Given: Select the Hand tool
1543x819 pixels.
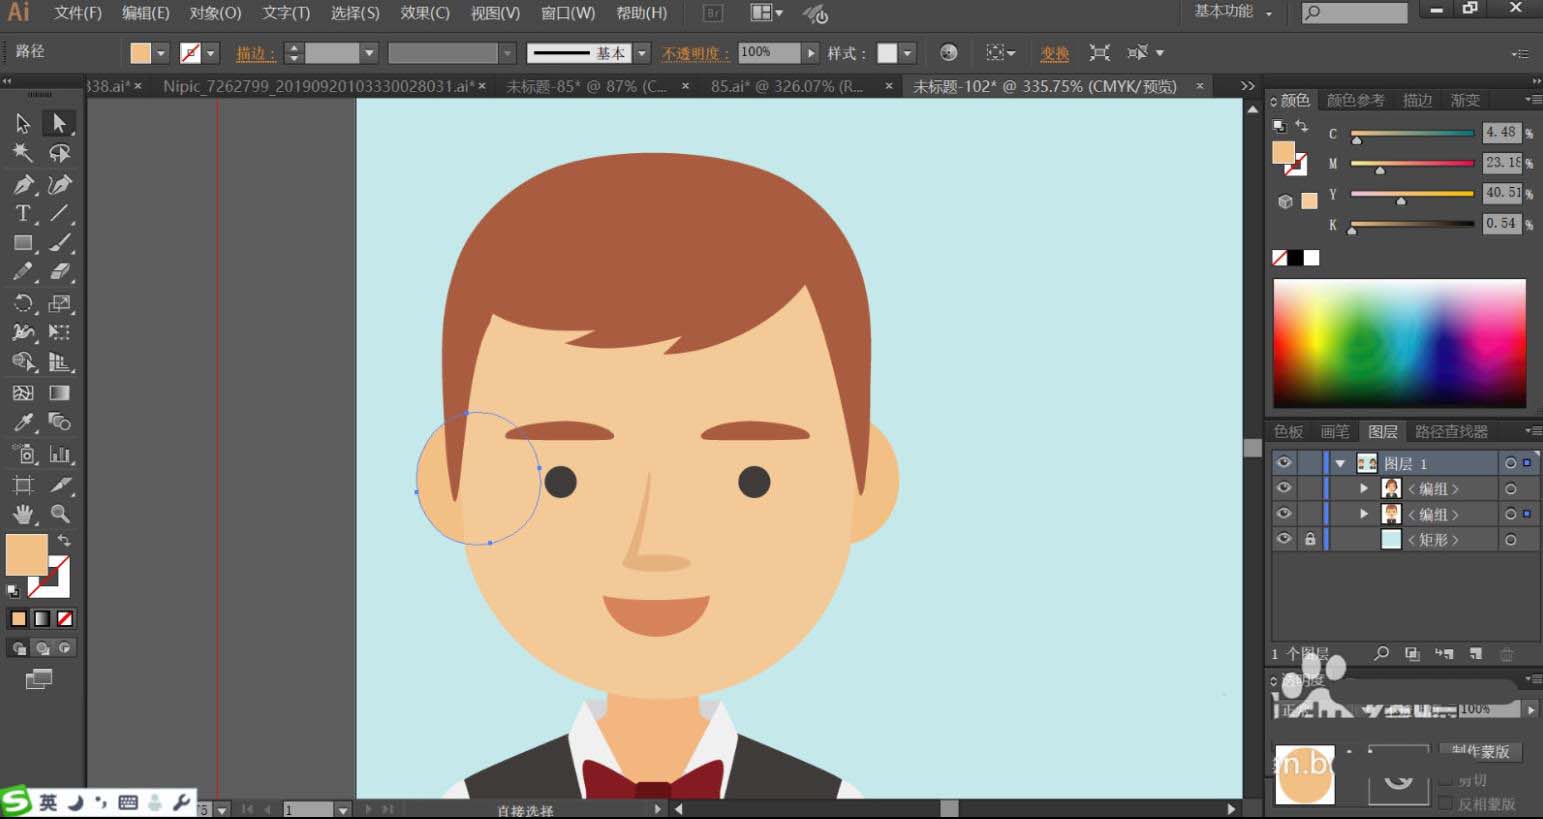Looking at the screenshot, I should coord(22,514).
